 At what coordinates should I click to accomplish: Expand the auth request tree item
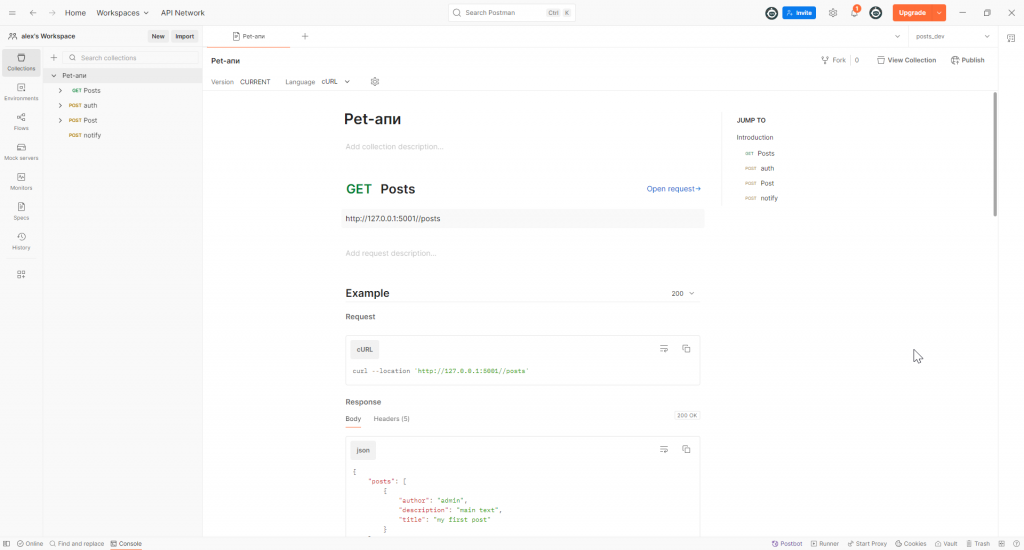pos(60,106)
